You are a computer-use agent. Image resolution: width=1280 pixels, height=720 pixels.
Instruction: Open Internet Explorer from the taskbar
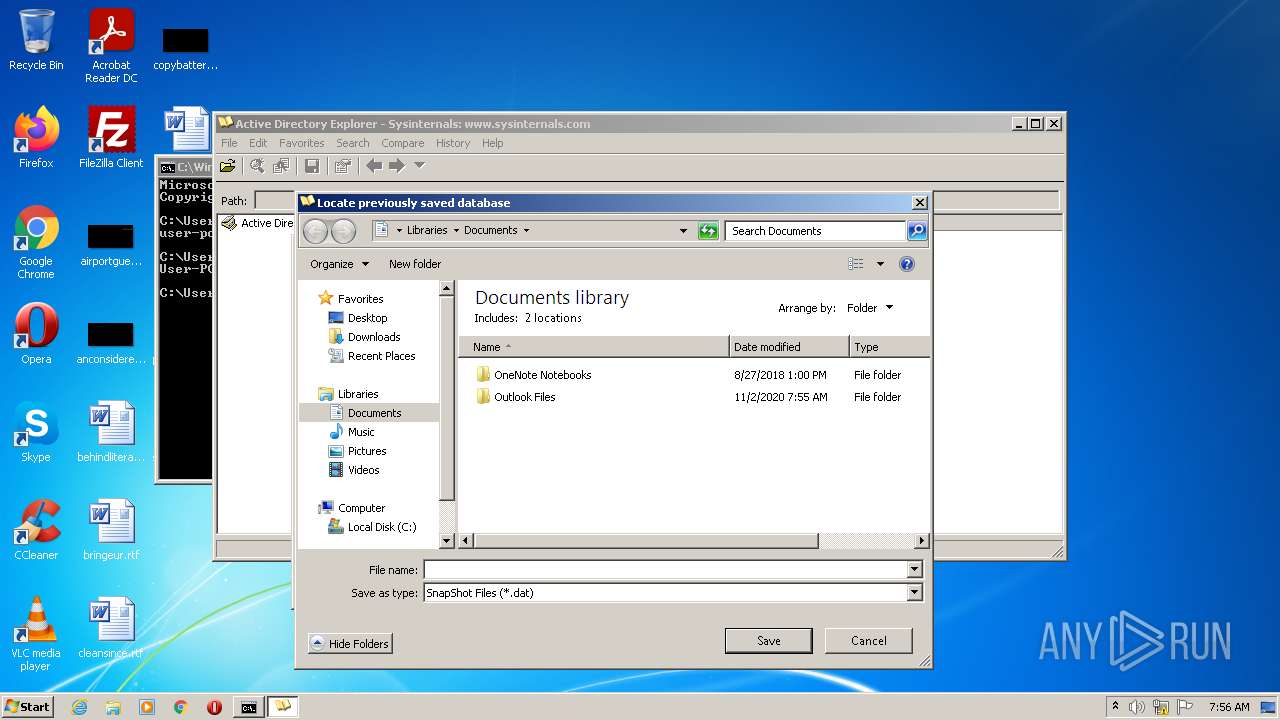[79, 707]
